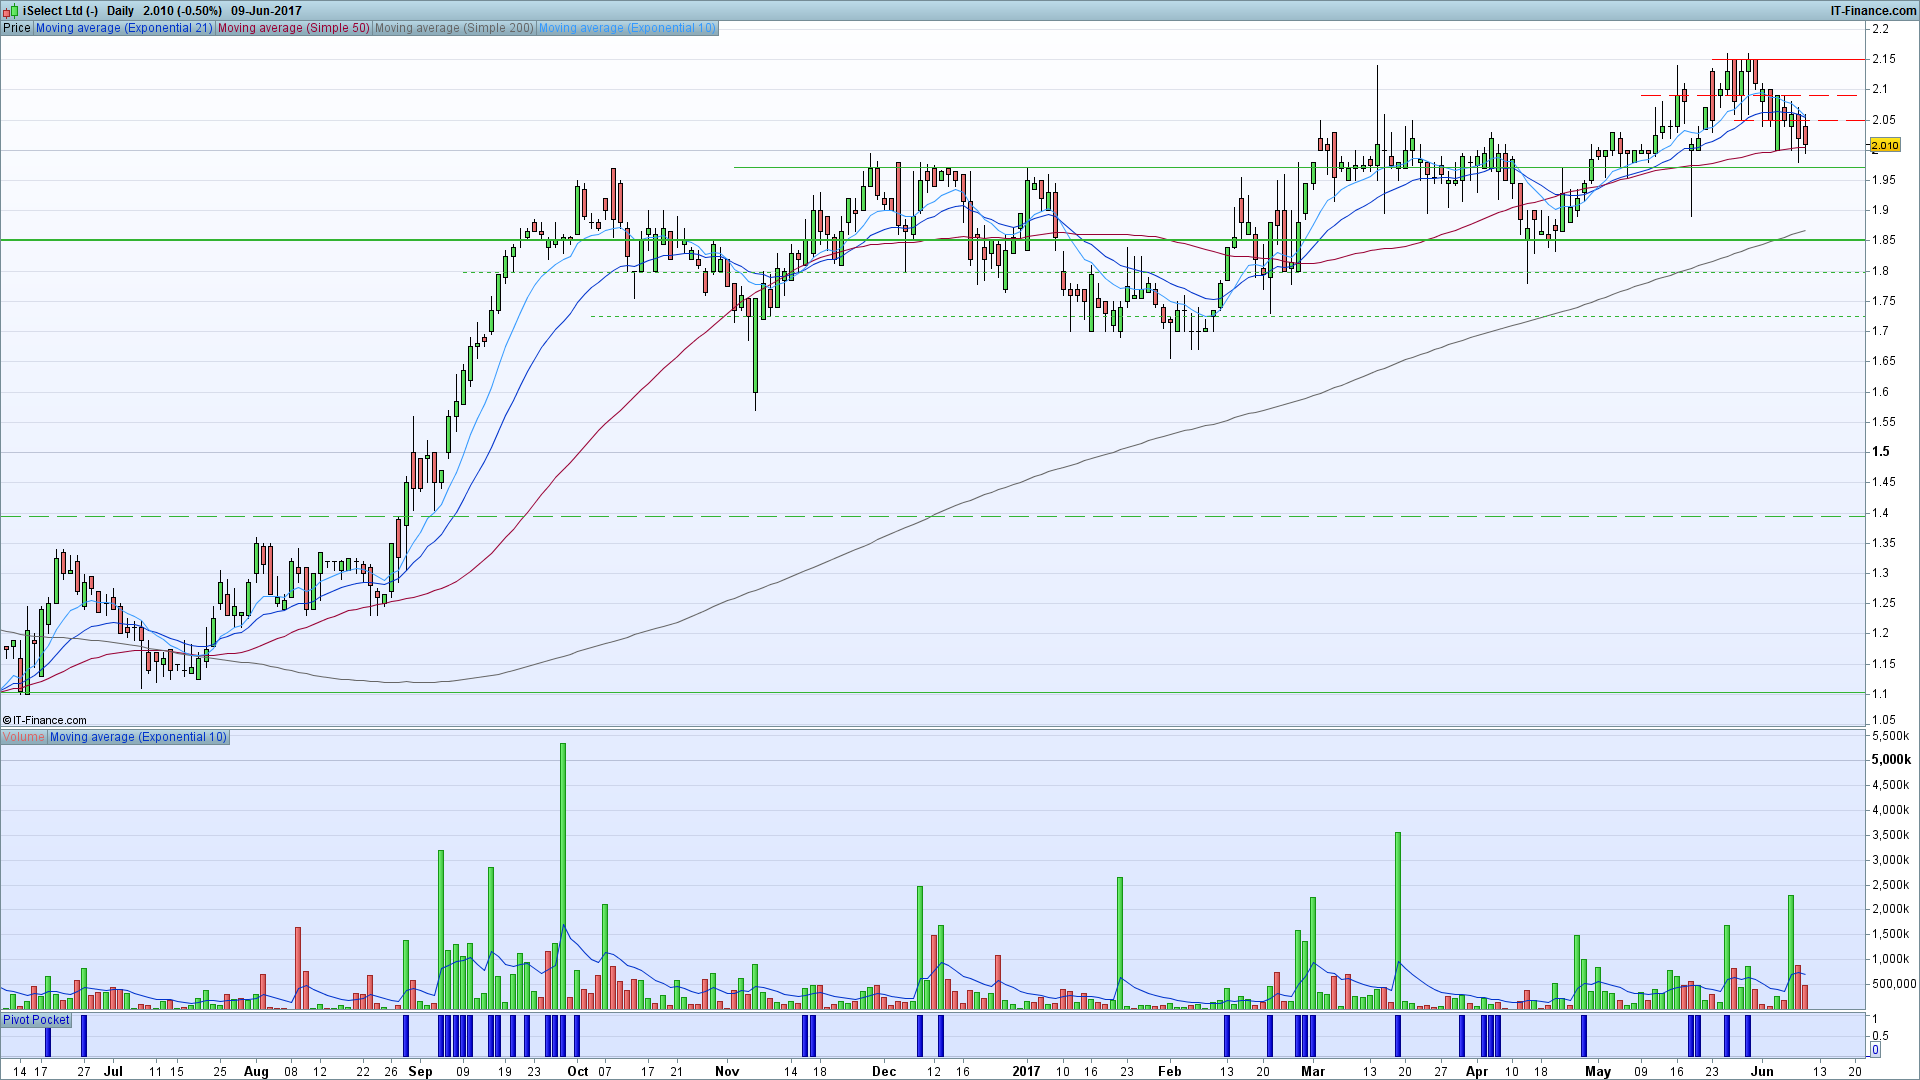The width and height of the screenshot is (1920, 1080).
Task: Click Moving average (Exponential 21) label
Action: 124,28
